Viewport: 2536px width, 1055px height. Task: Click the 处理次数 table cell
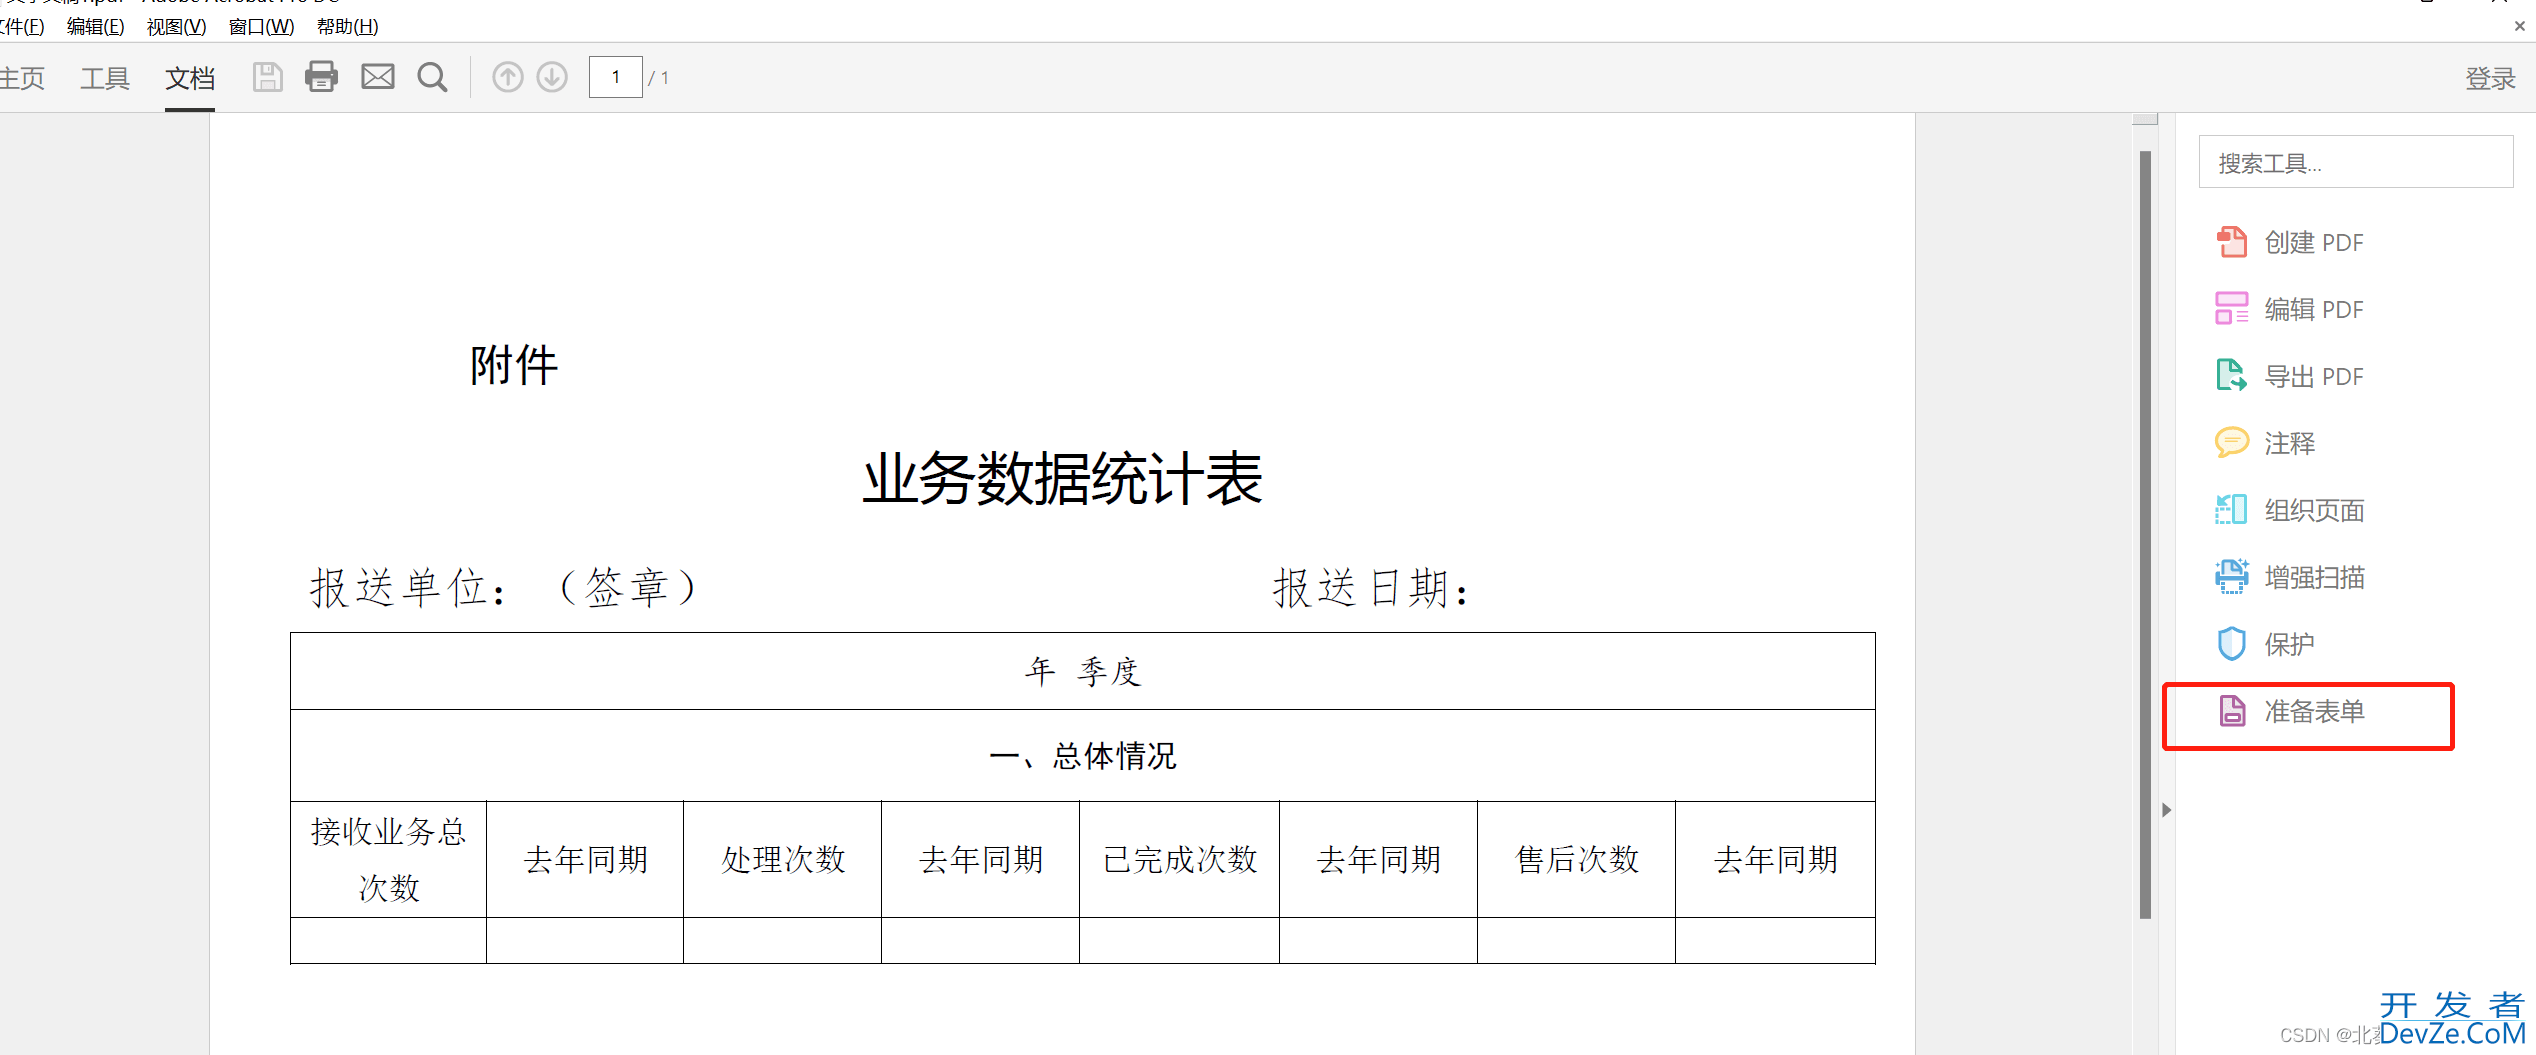click(x=783, y=860)
